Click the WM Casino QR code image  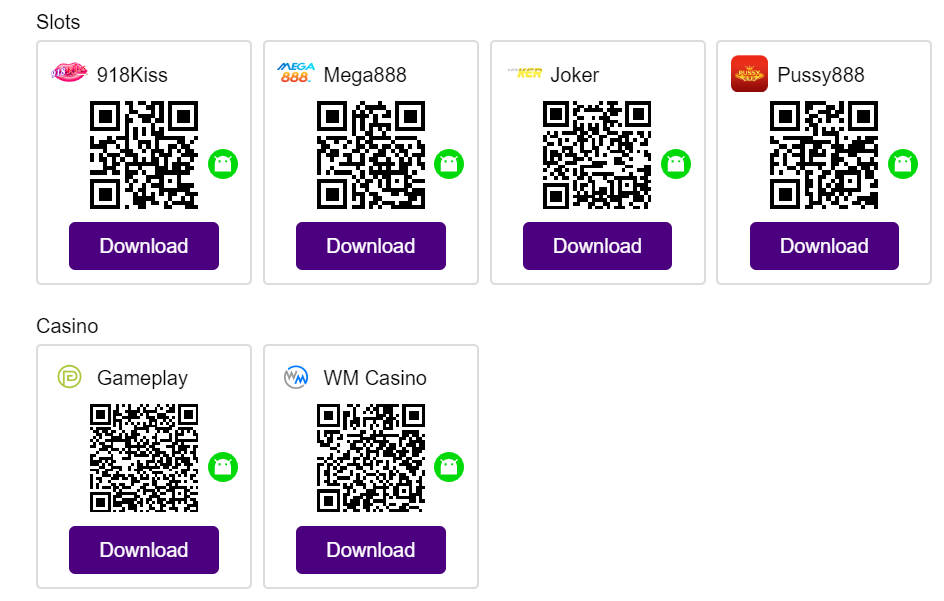[371, 458]
